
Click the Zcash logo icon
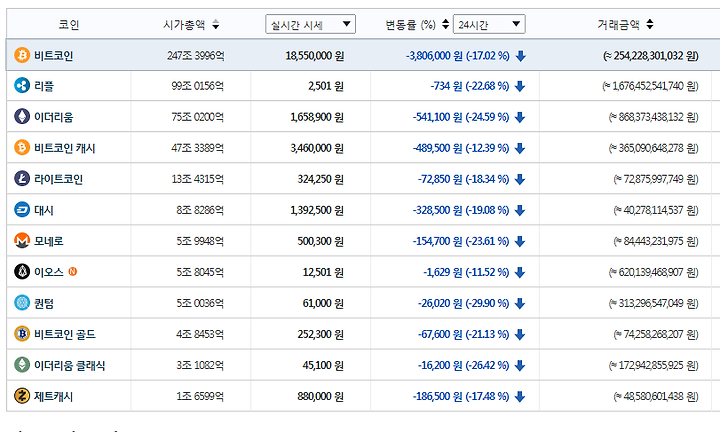[22, 396]
